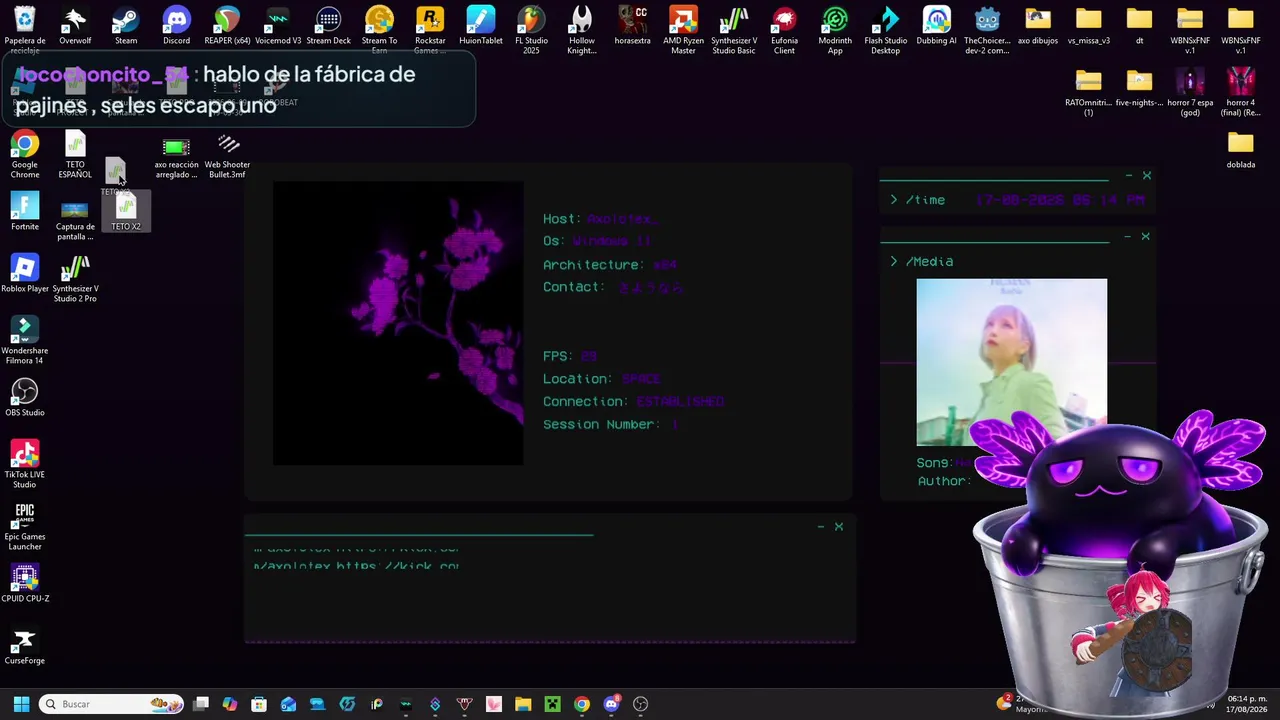The image size is (1280, 720).
Task: Launch CurseForge from the desktop
Action: [x=25, y=645]
